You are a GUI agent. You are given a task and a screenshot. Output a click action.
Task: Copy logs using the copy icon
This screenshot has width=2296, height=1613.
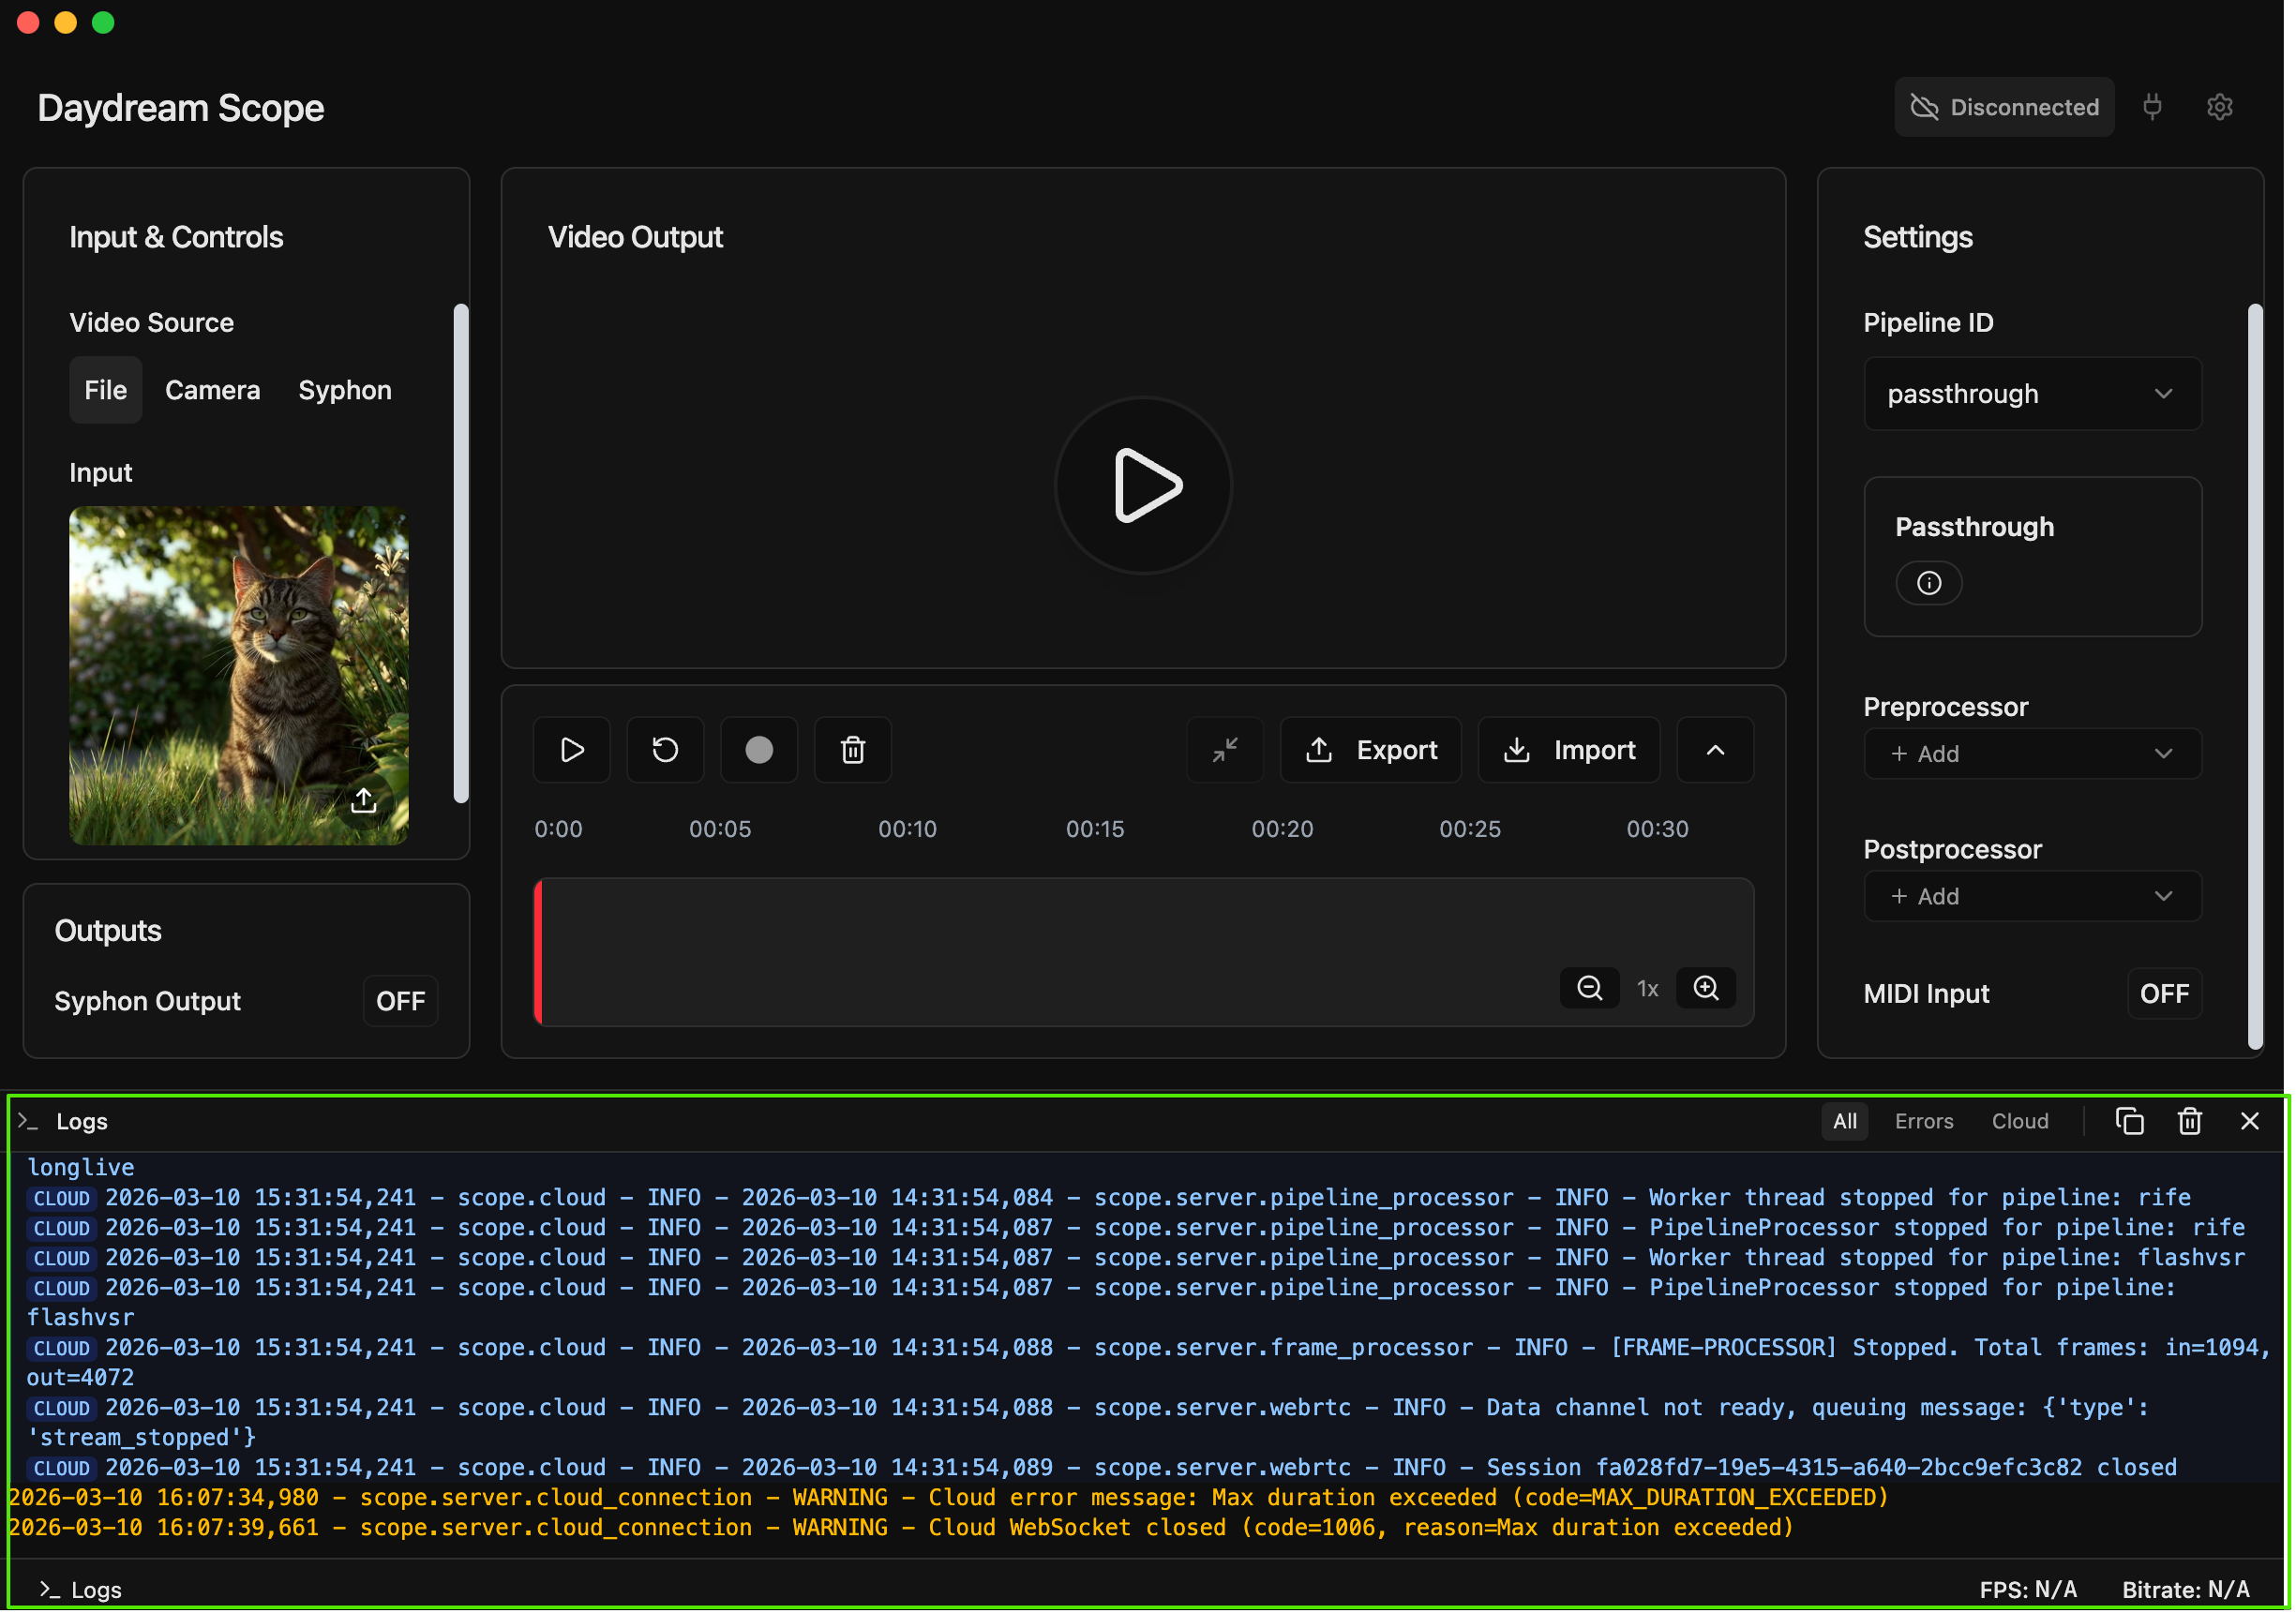pyautogui.click(x=2129, y=1121)
